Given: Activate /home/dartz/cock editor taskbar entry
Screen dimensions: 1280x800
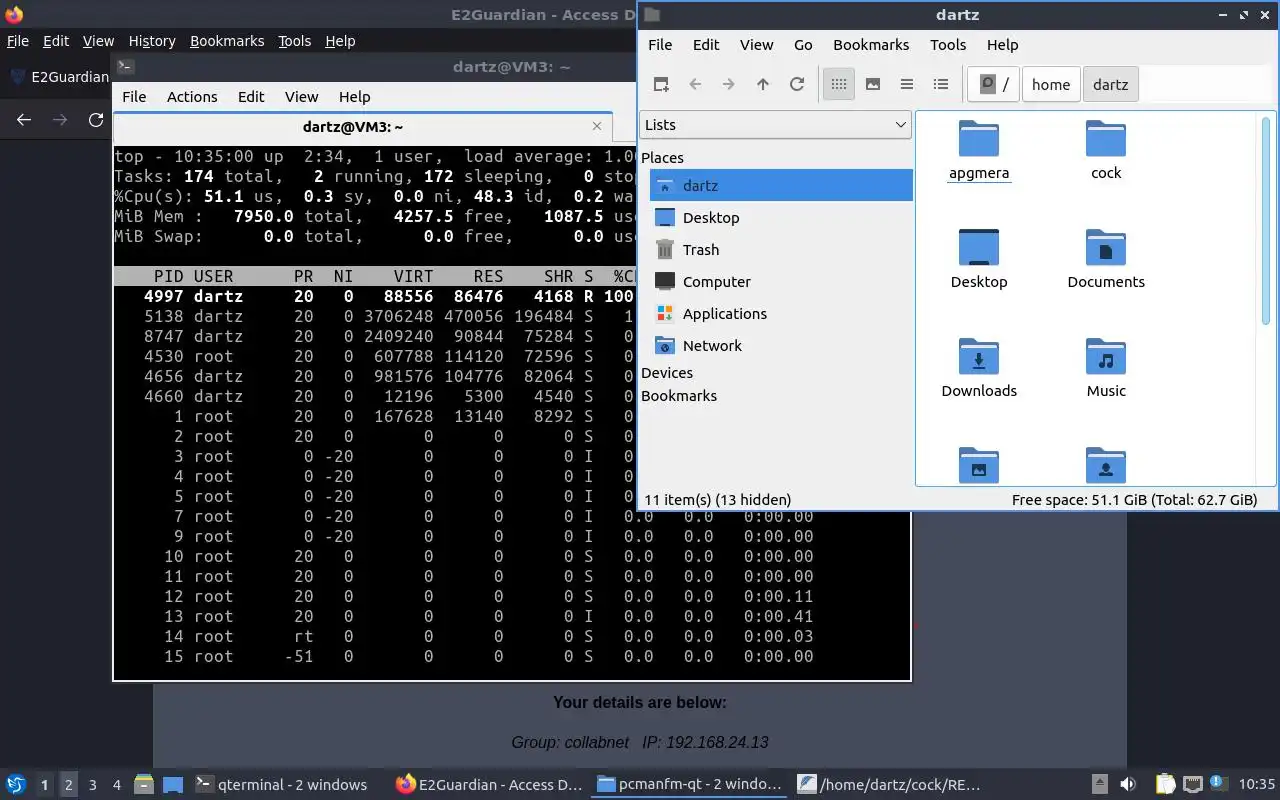Looking at the screenshot, I should [890, 785].
